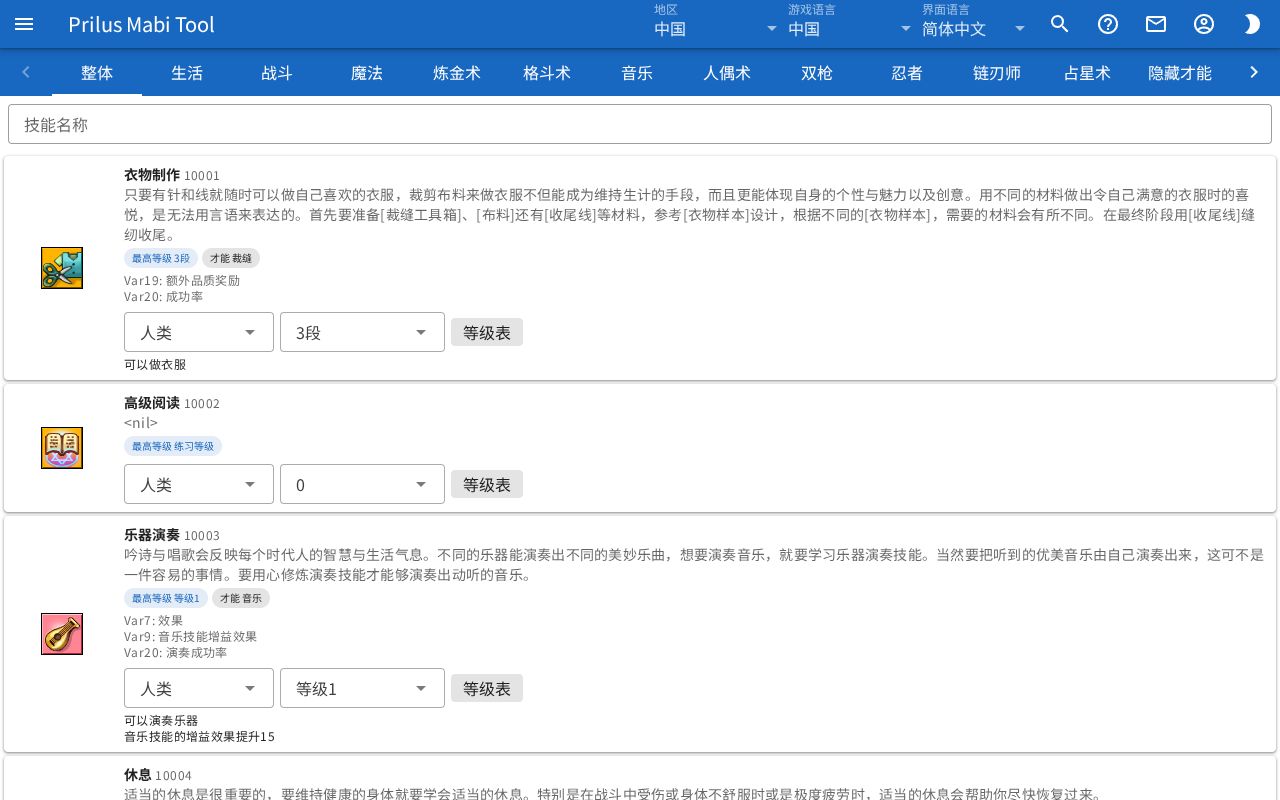Click the search magnifier icon

click(x=1060, y=24)
